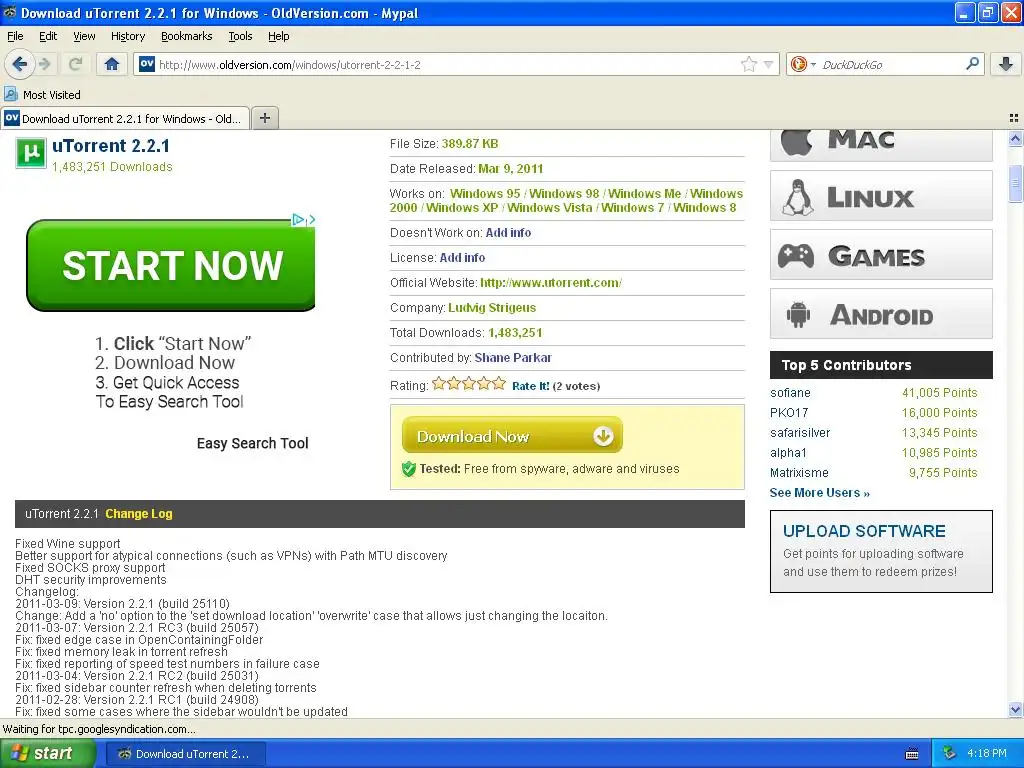Open contributor safarisilver's profile

[x=800, y=433]
